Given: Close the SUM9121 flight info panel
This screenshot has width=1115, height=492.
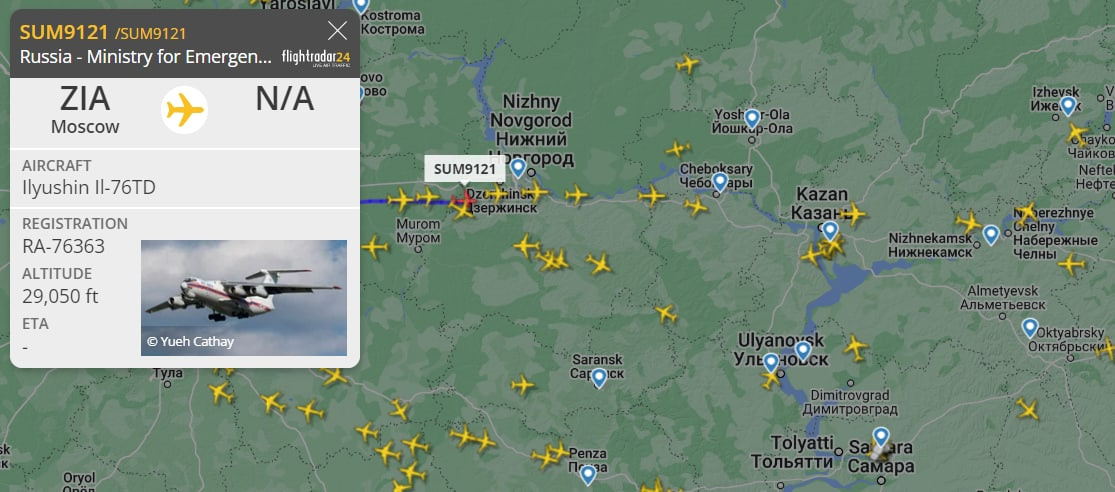Looking at the screenshot, I should pyautogui.click(x=337, y=31).
